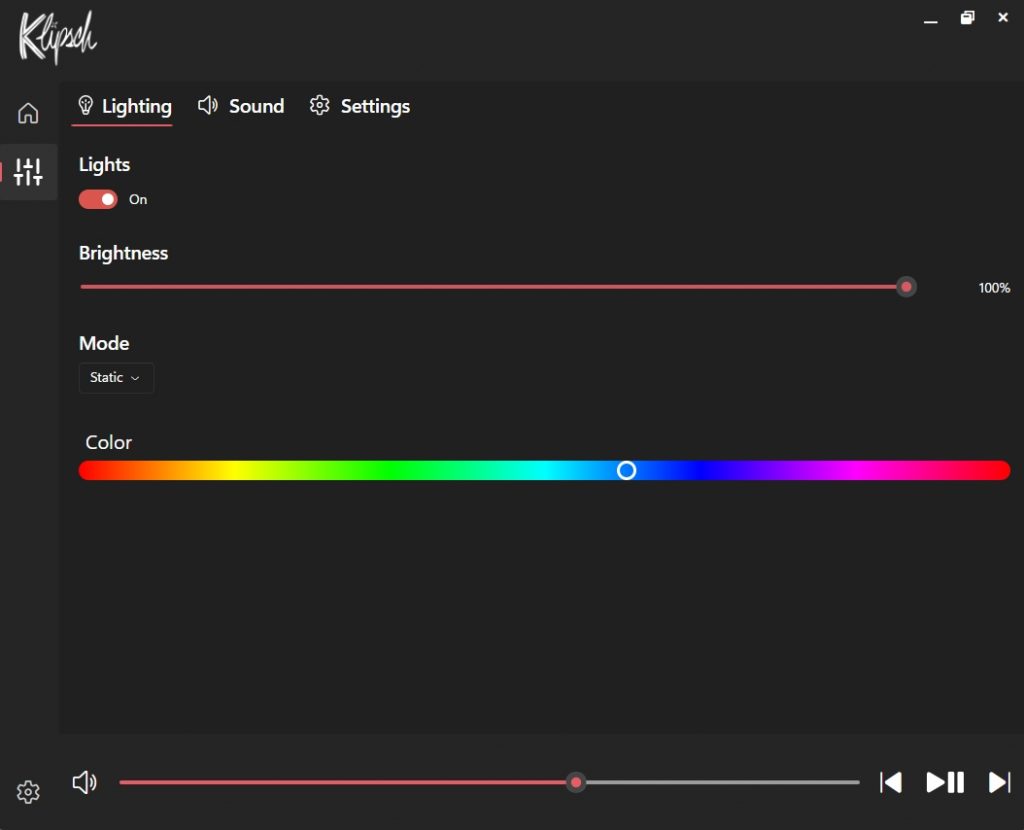Expand the Static mode dropdown
This screenshot has width=1024, height=830.
coord(116,377)
